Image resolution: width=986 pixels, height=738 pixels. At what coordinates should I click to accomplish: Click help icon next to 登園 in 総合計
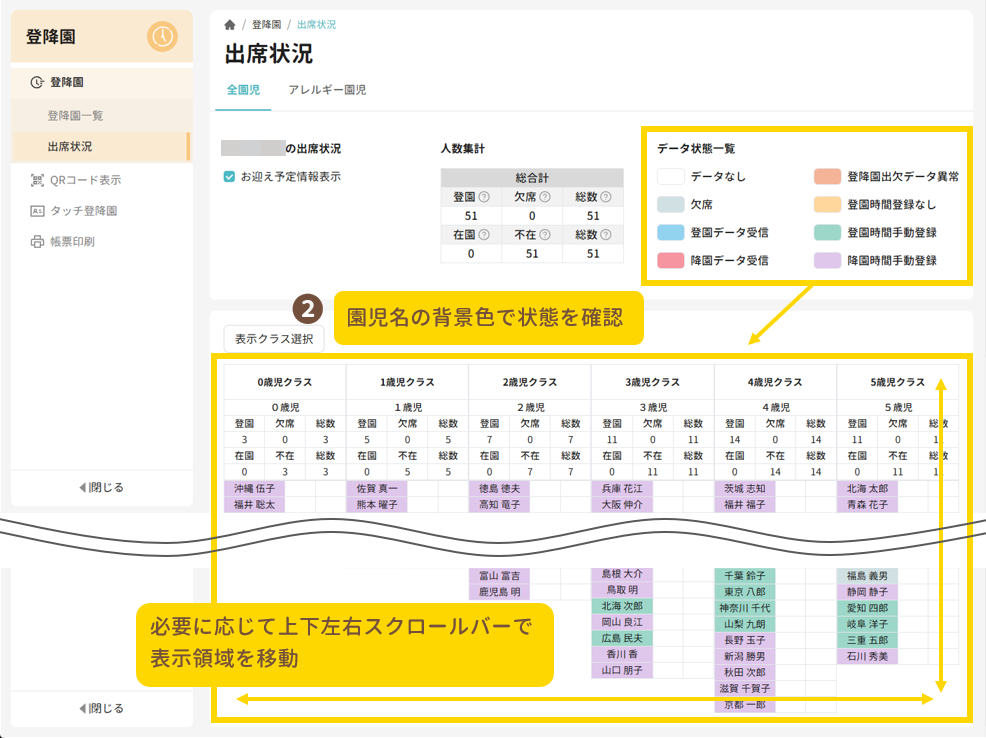point(484,197)
